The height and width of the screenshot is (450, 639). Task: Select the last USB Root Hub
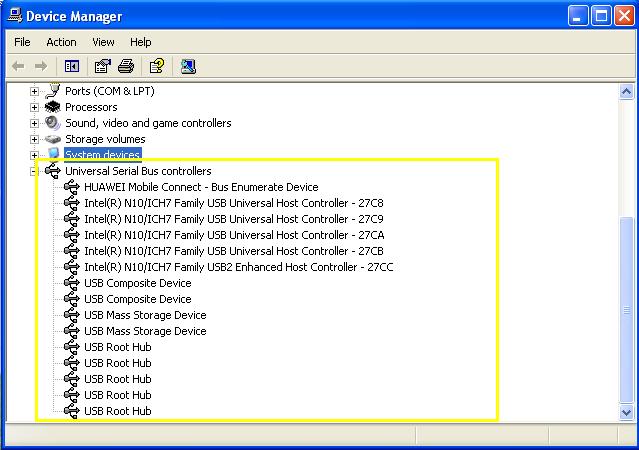[x=118, y=411]
